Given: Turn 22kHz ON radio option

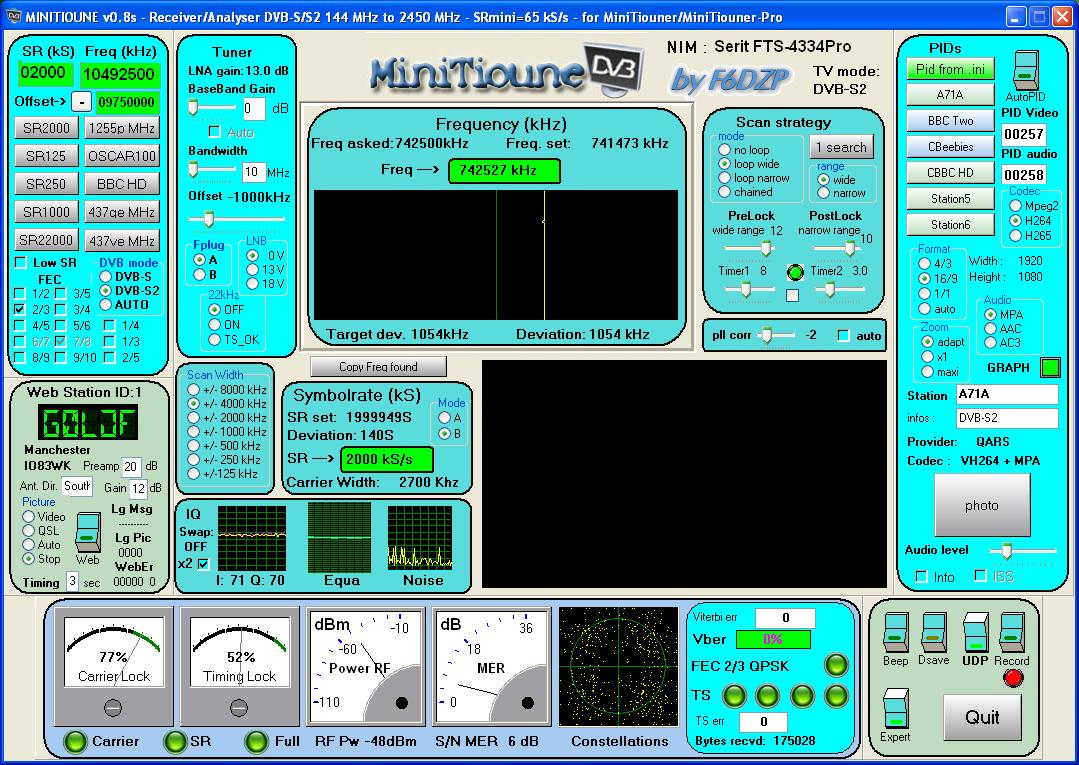Looking at the screenshot, I should (214, 325).
